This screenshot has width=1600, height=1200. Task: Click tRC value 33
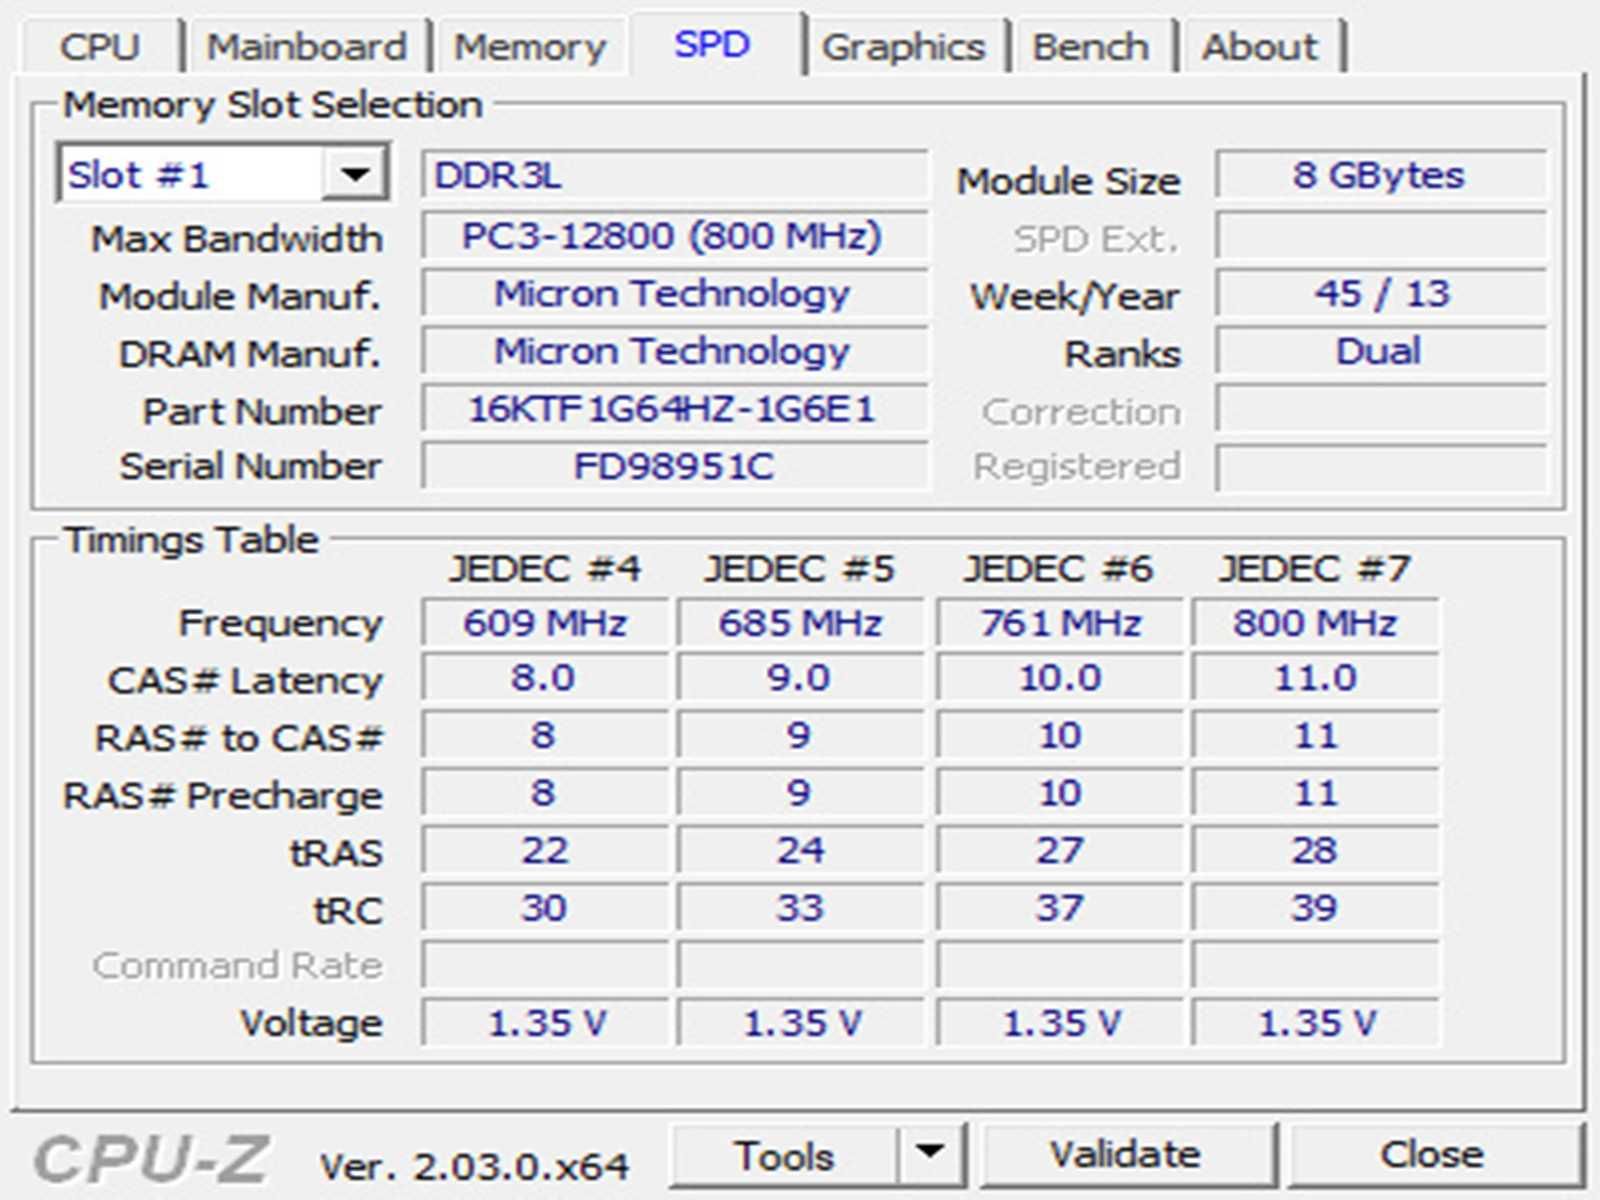(x=800, y=908)
